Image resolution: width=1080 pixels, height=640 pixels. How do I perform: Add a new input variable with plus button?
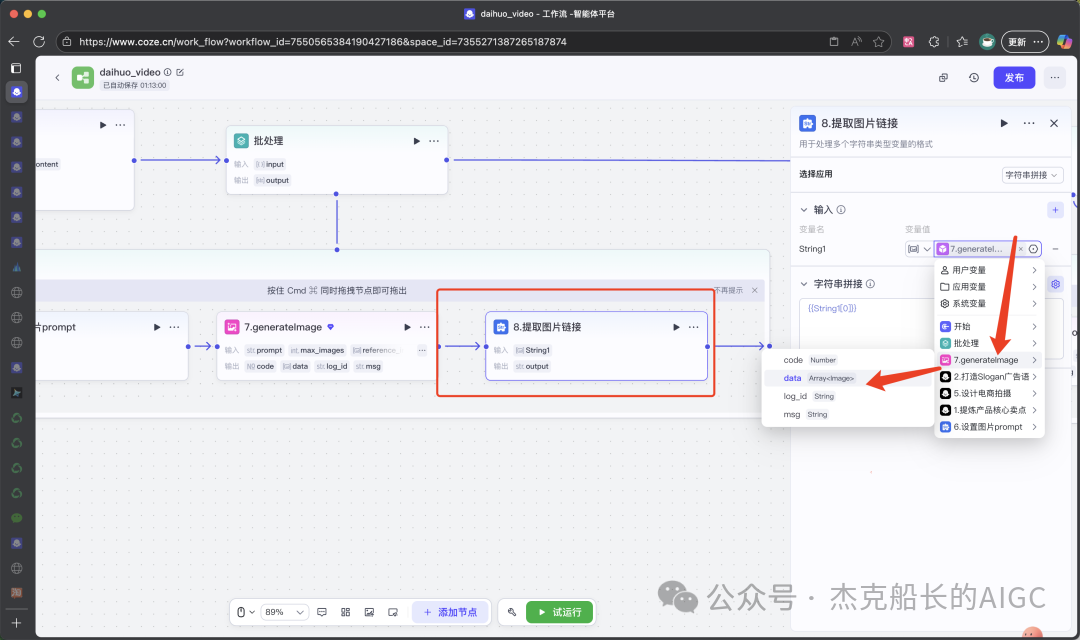1055,210
